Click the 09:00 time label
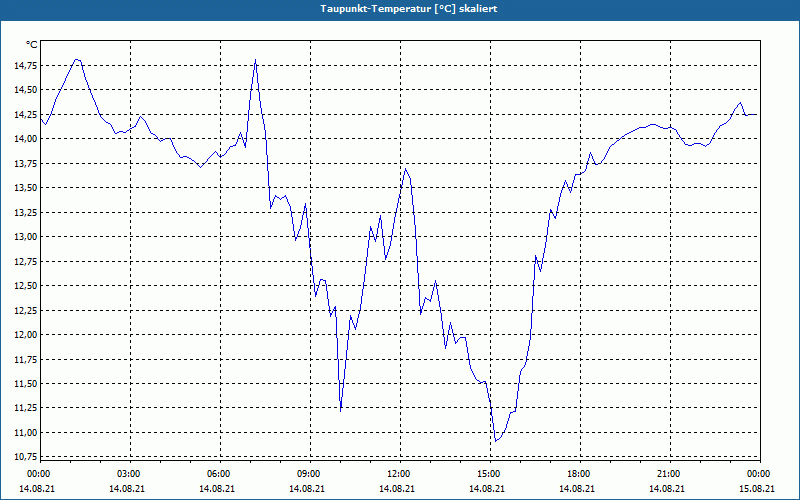800x500 pixels. [x=308, y=474]
